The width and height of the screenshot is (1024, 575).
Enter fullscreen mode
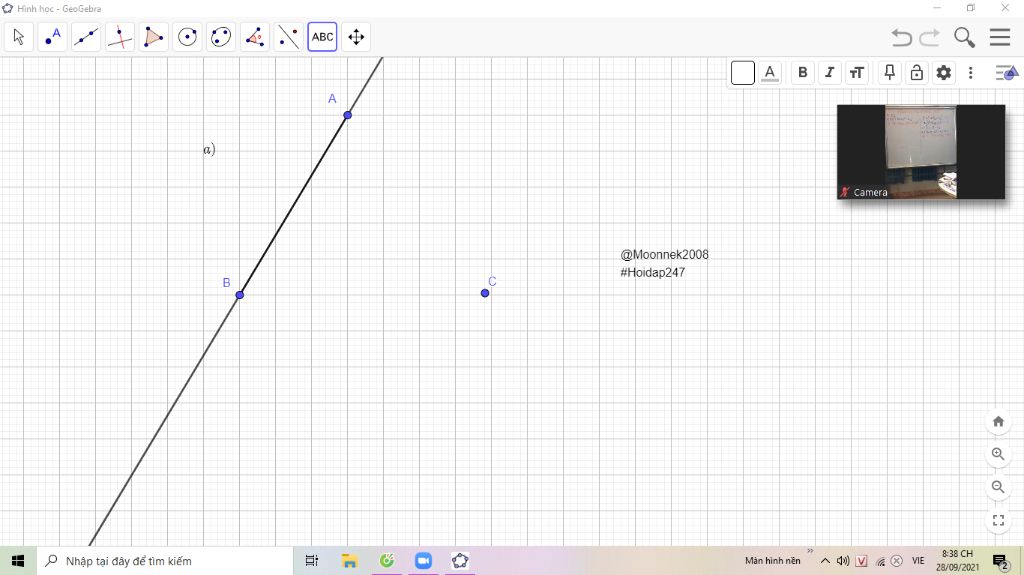pyautogui.click(x=998, y=520)
